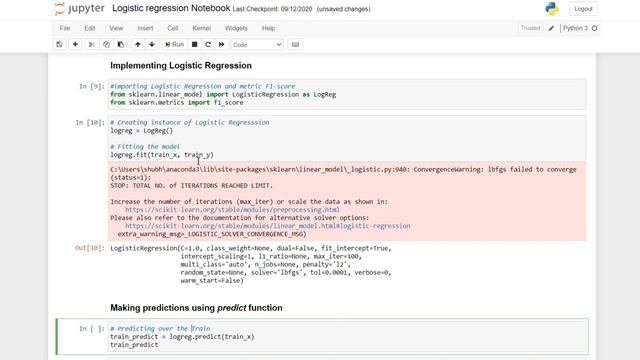640x360 pixels.
Task: Restart the kernel icon
Action: coord(208,44)
